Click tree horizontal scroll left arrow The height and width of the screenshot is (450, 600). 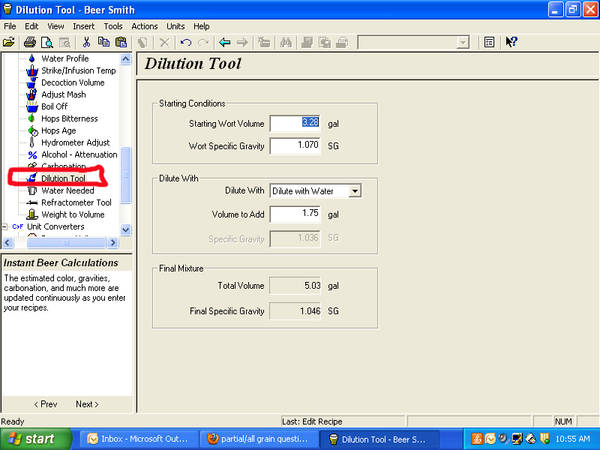click(x=8, y=243)
